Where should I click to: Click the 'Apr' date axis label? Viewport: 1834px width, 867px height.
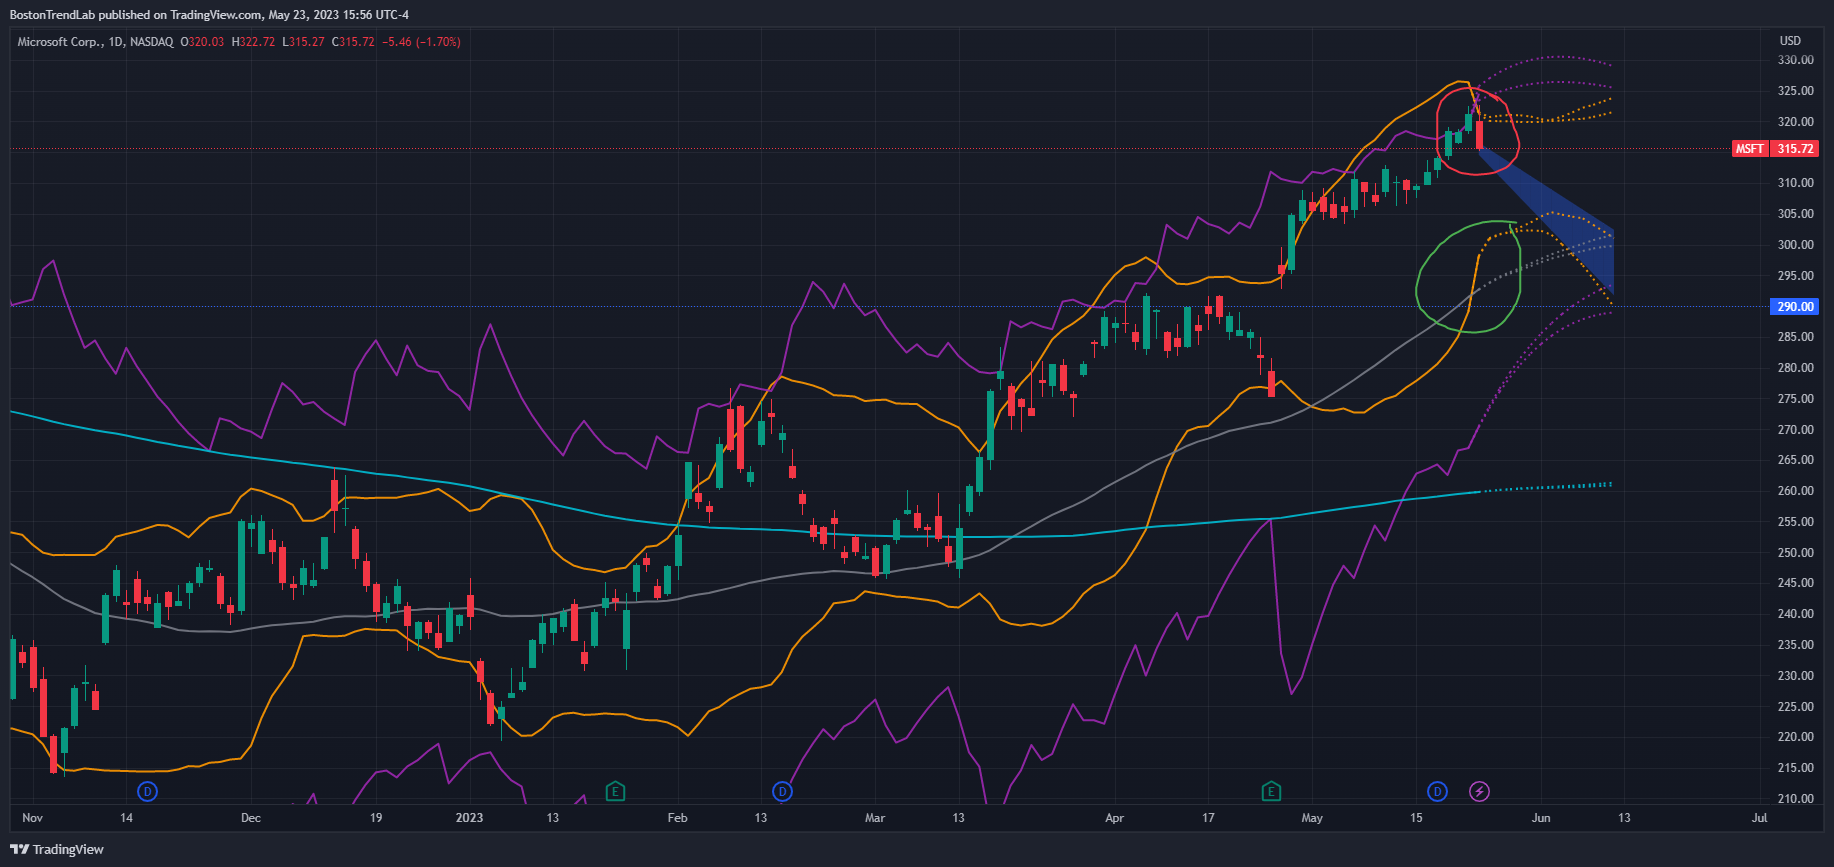1114,818
